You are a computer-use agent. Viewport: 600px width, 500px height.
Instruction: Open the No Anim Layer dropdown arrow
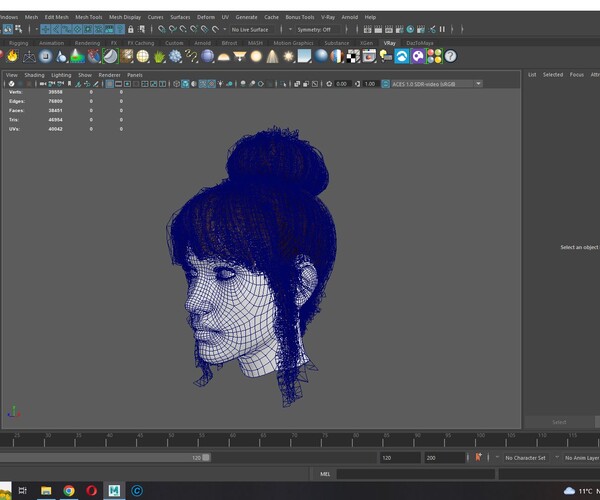(x=557, y=457)
